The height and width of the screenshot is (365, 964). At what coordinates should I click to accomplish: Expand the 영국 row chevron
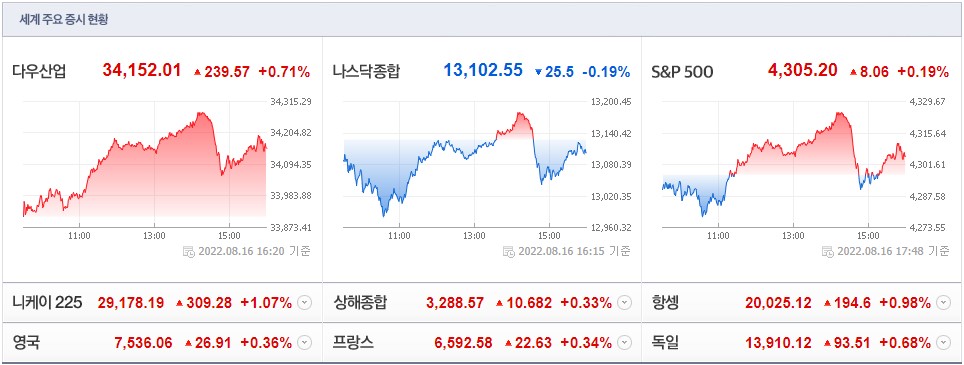point(304,343)
